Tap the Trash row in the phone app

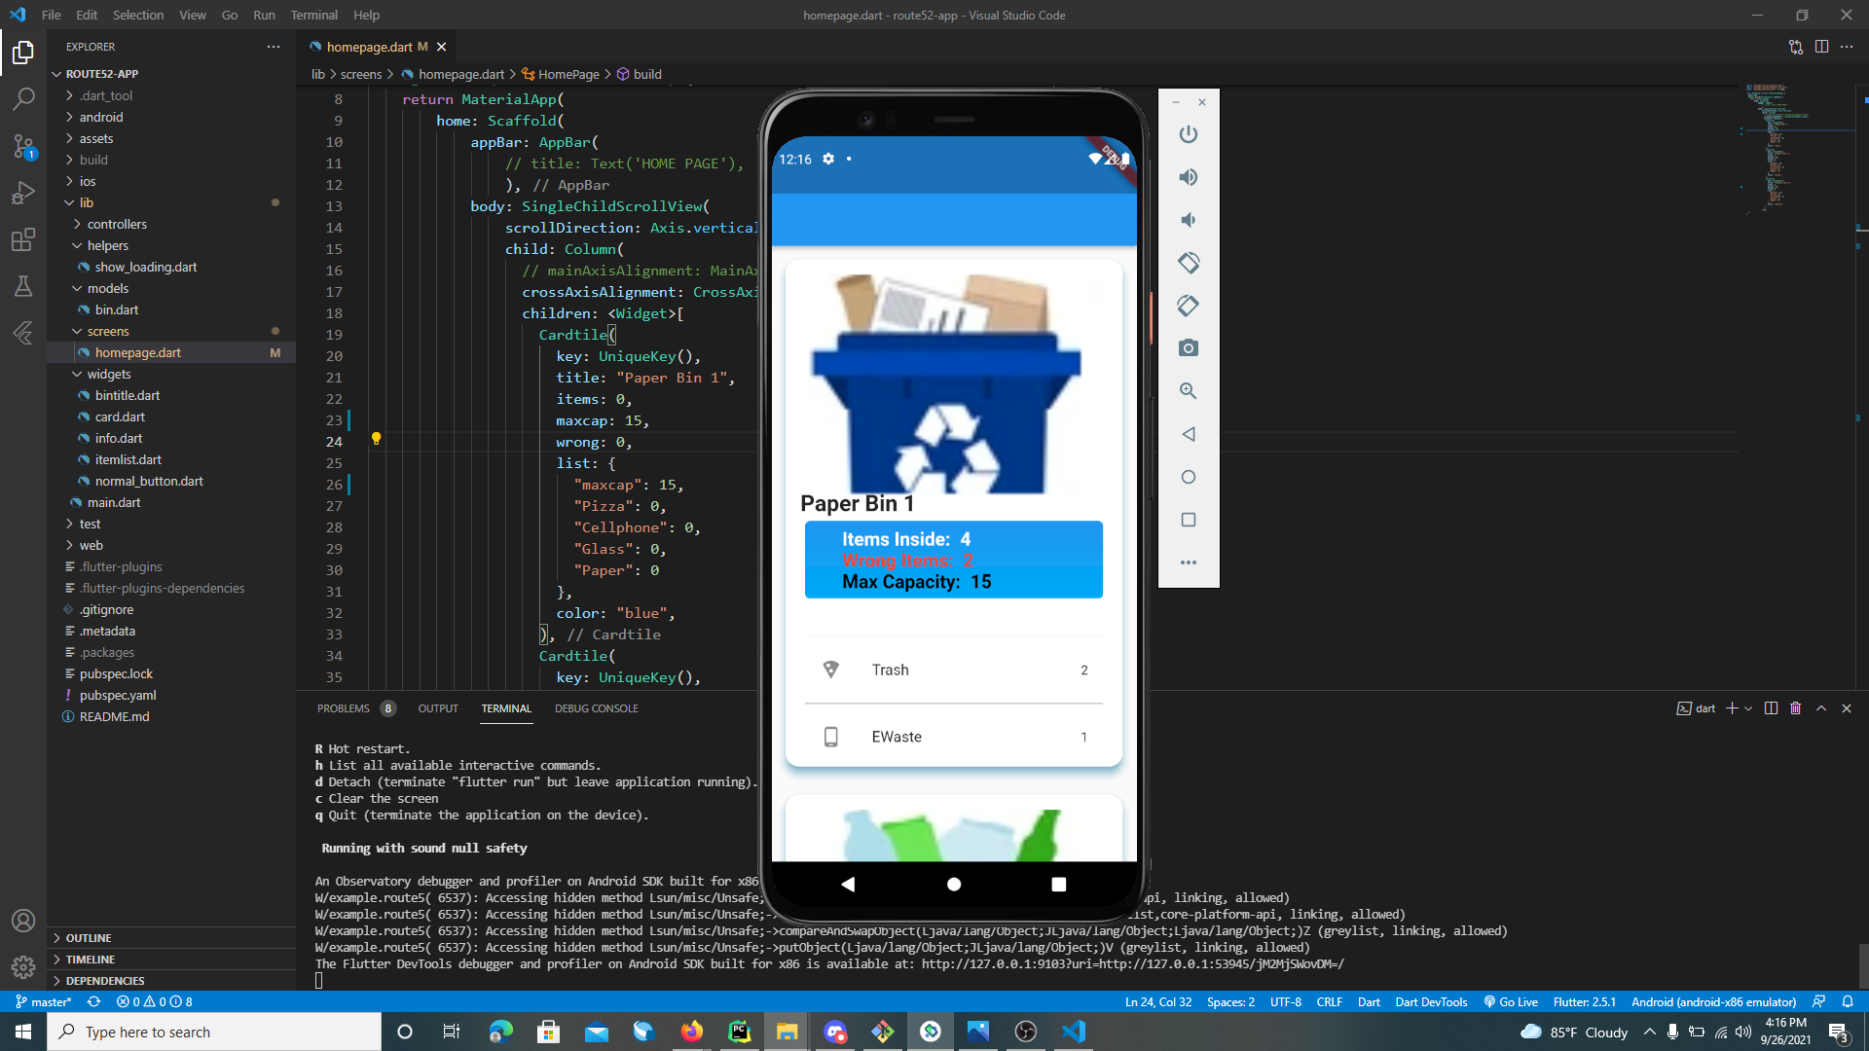click(x=954, y=670)
